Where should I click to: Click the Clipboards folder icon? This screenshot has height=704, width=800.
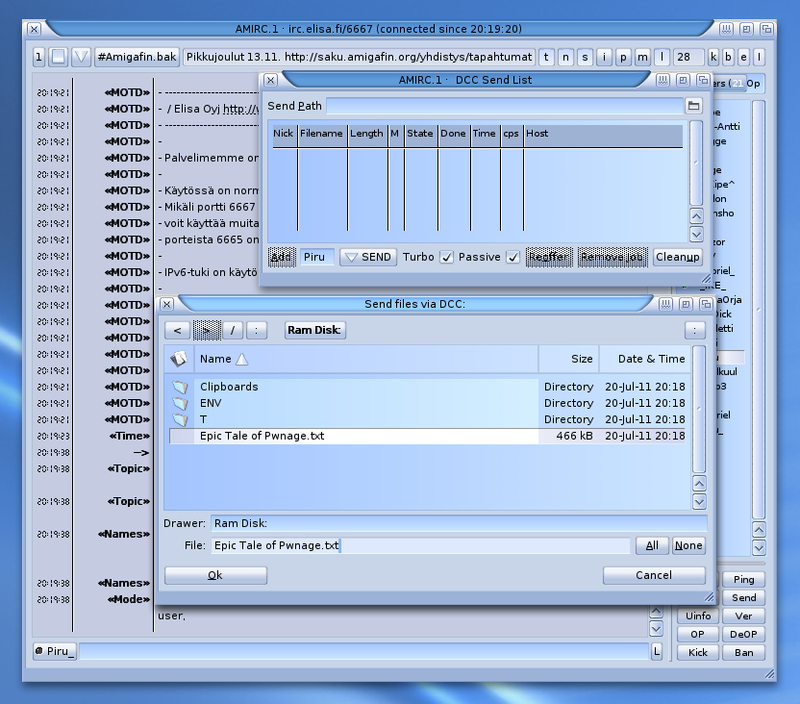[x=180, y=387]
